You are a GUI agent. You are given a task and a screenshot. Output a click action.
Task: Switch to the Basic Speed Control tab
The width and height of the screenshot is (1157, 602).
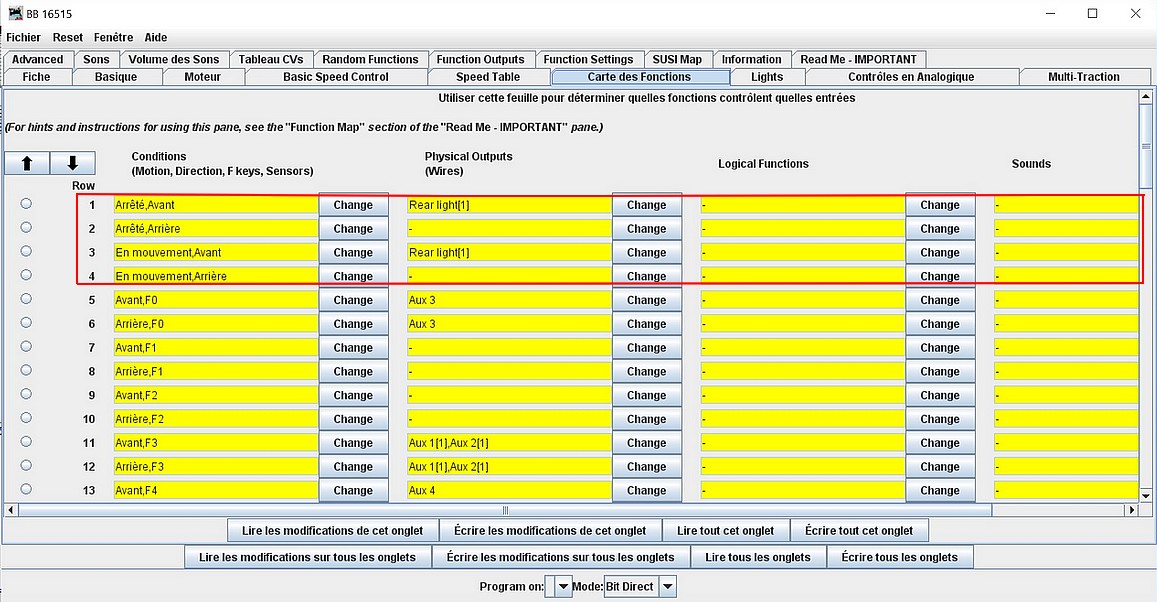pos(336,77)
